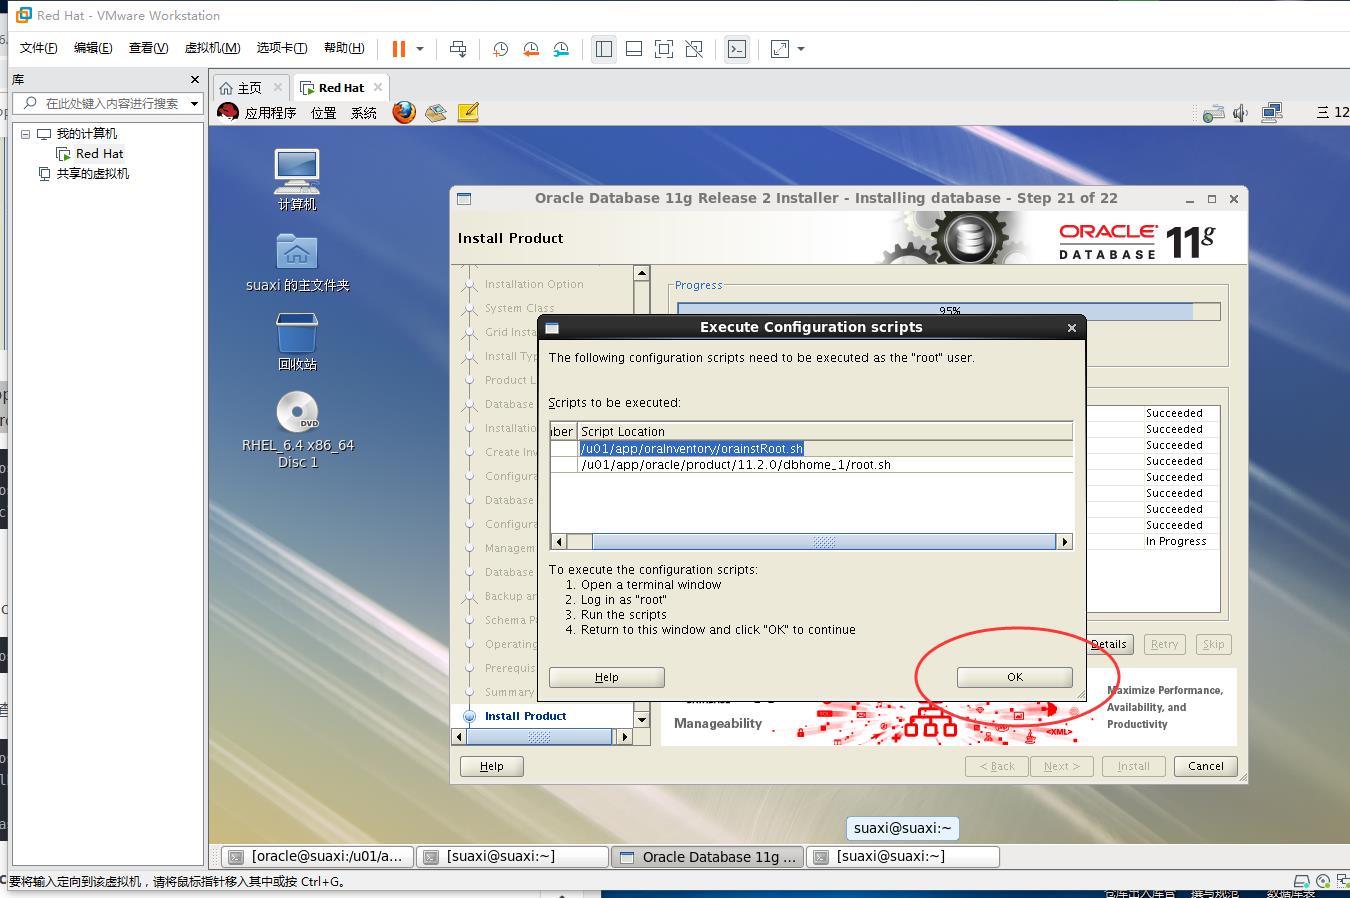This screenshot has width=1350, height=898.
Task: Click the Help button of the Oracle installer
Action: (x=492, y=766)
